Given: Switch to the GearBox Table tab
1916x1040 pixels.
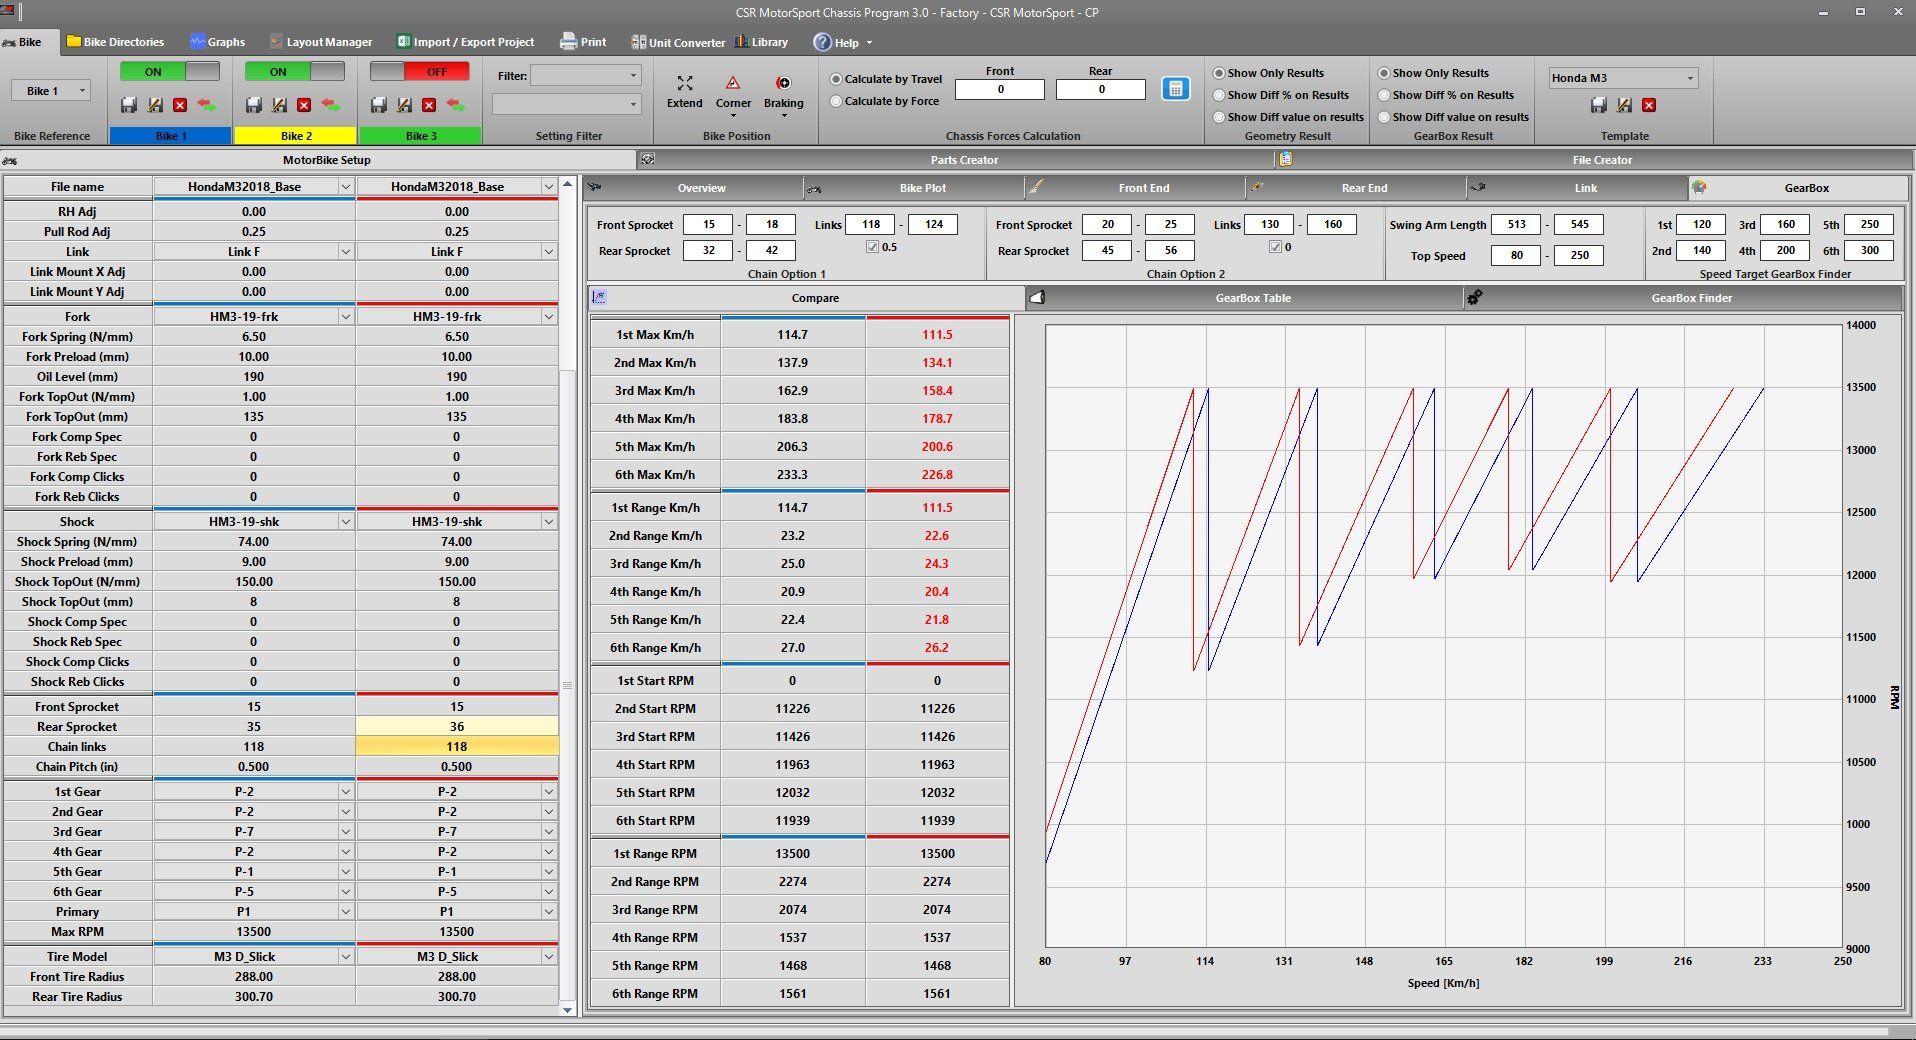Looking at the screenshot, I should tap(1252, 298).
